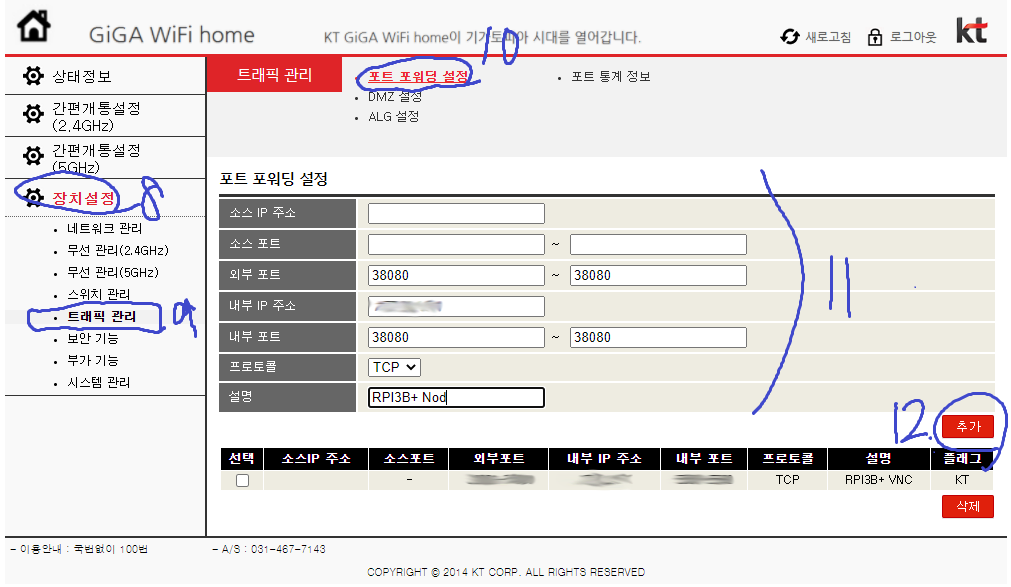The image size is (1011, 587).
Task: Focus the 외부 포트 start field
Action: (x=456, y=275)
